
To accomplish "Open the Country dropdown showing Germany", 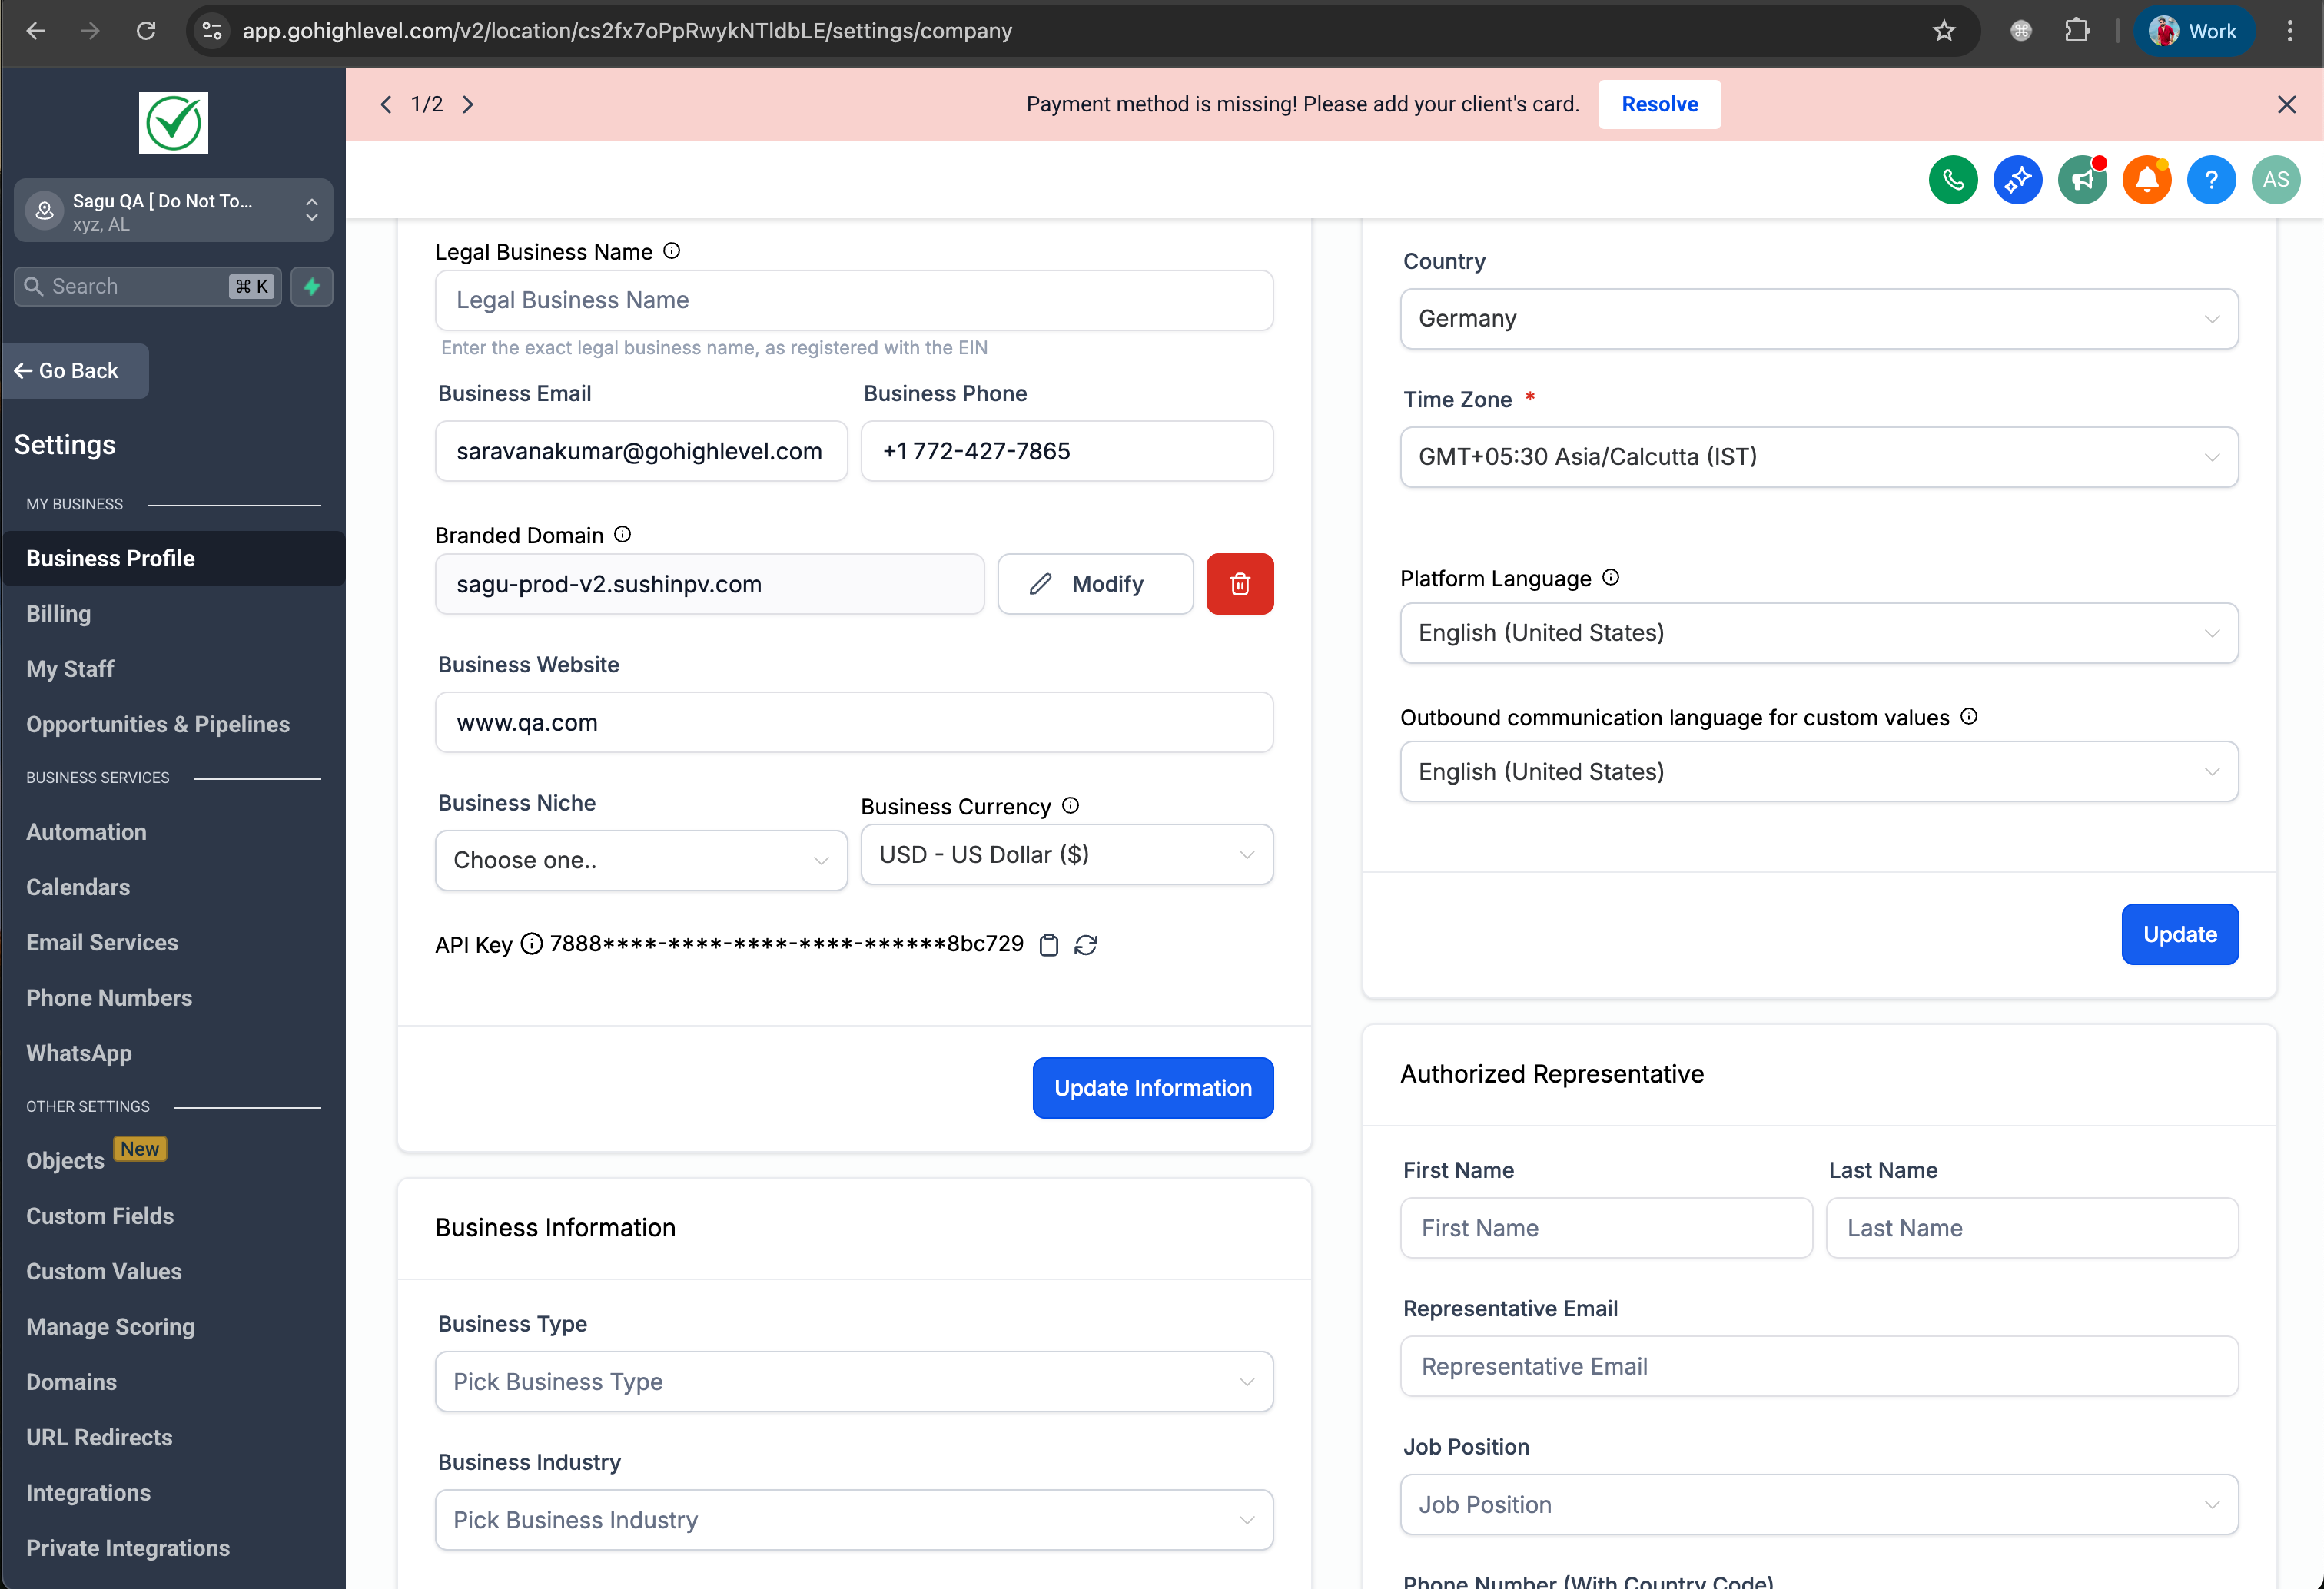I will [1818, 318].
